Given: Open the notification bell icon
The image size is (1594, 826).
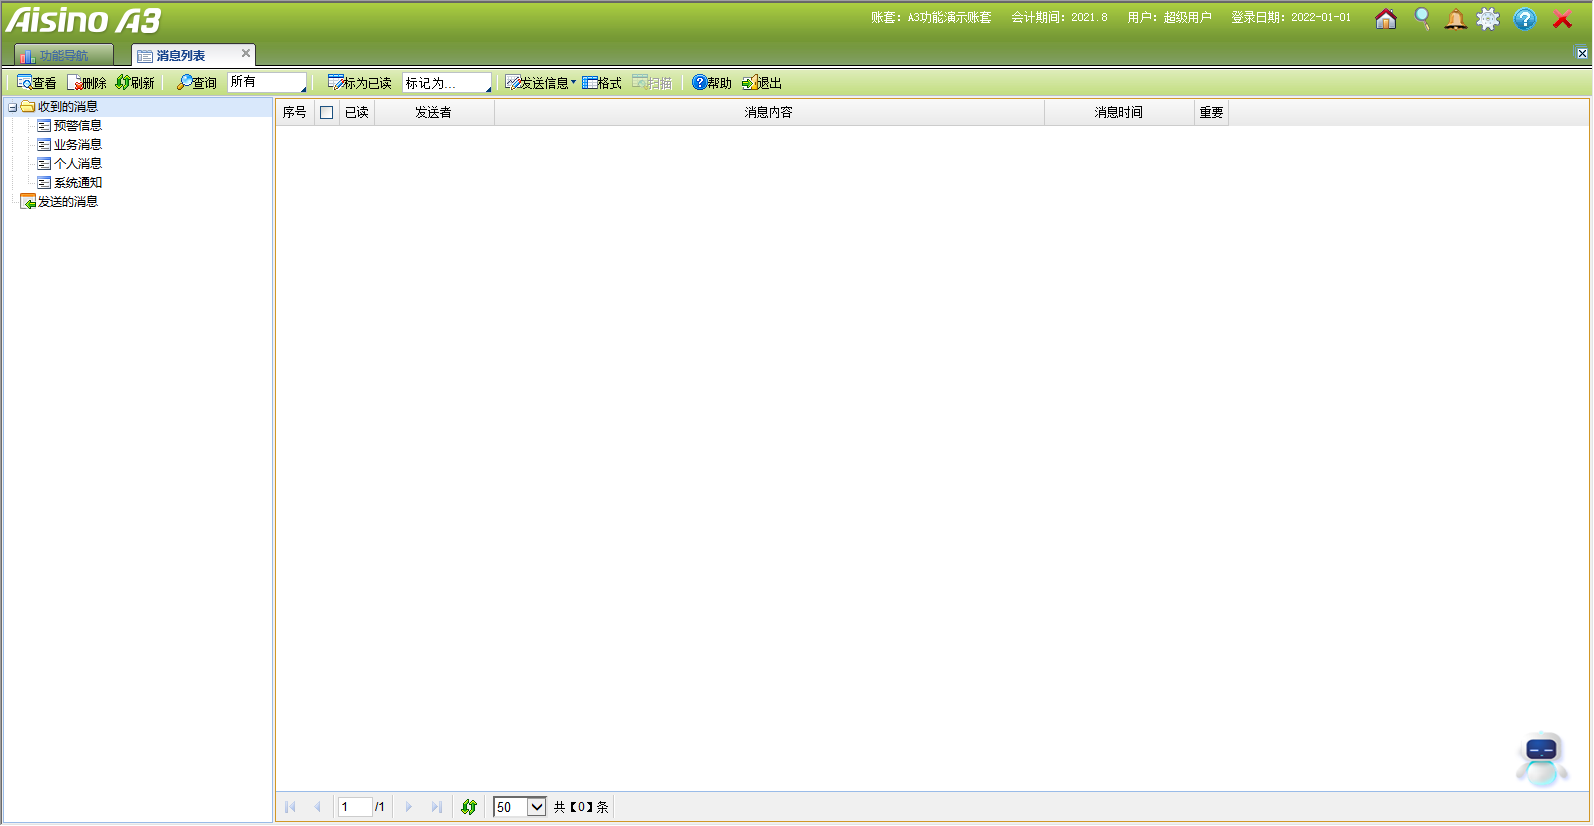Looking at the screenshot, I should (1455, 19).
